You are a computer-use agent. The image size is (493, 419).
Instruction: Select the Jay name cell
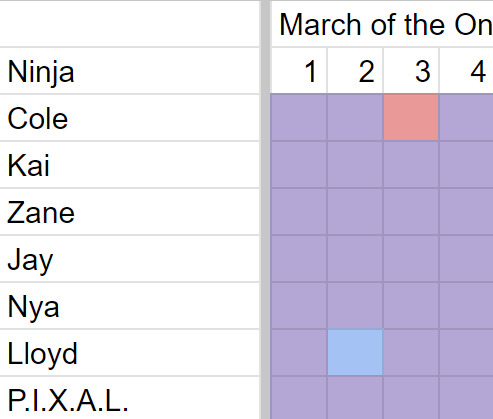pos(129,259)
